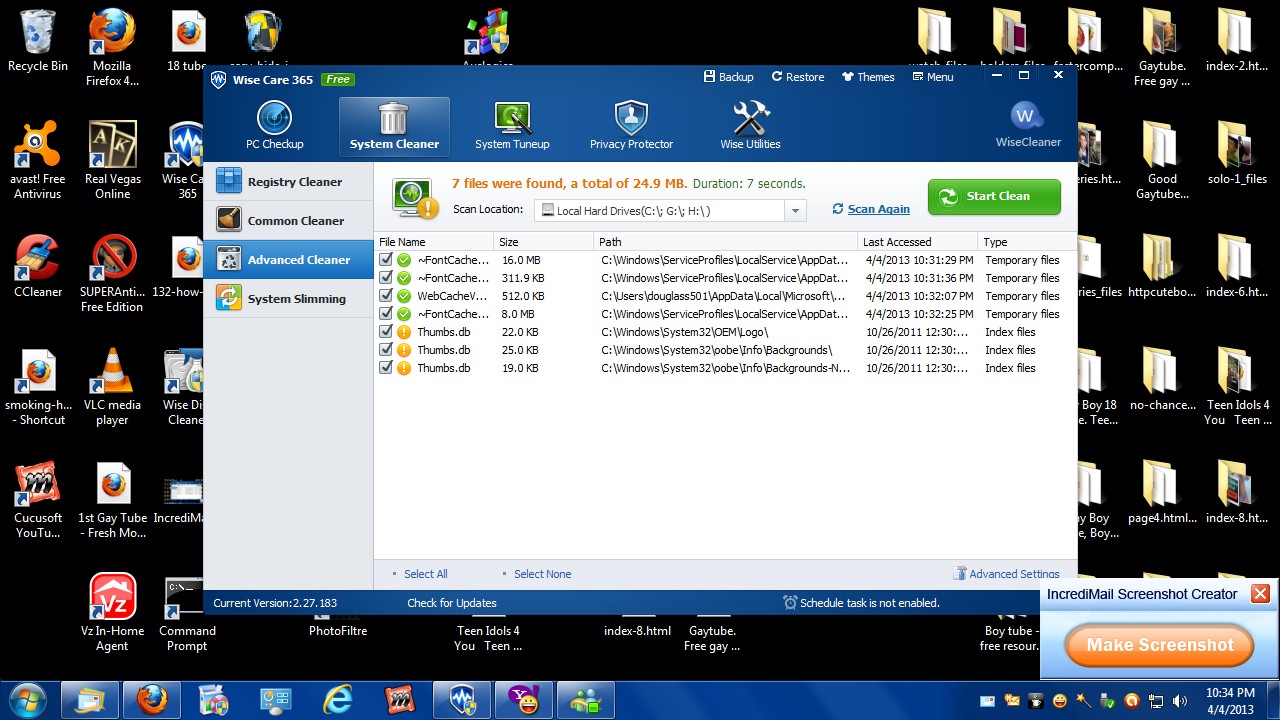The width and height of the screenshot is (1280, 720).
Task: Open the Windows Start menu
Action: (26, 698)
